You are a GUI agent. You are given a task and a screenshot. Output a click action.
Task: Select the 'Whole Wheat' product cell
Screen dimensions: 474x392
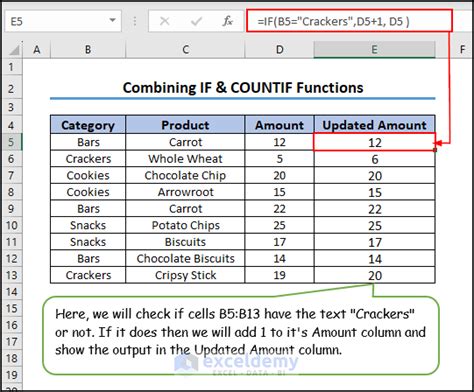185,159
